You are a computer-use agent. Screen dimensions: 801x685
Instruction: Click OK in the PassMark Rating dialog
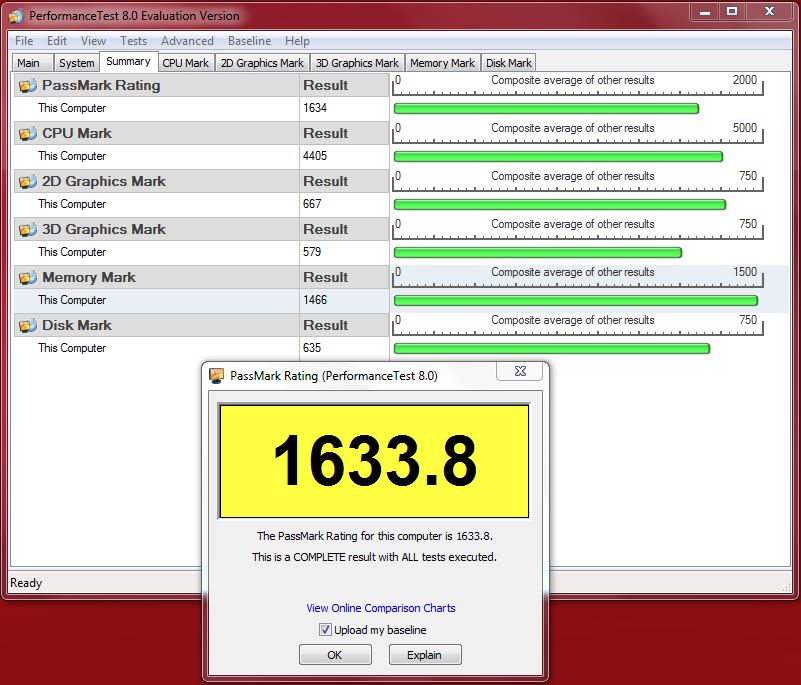(x=335, y=655)
